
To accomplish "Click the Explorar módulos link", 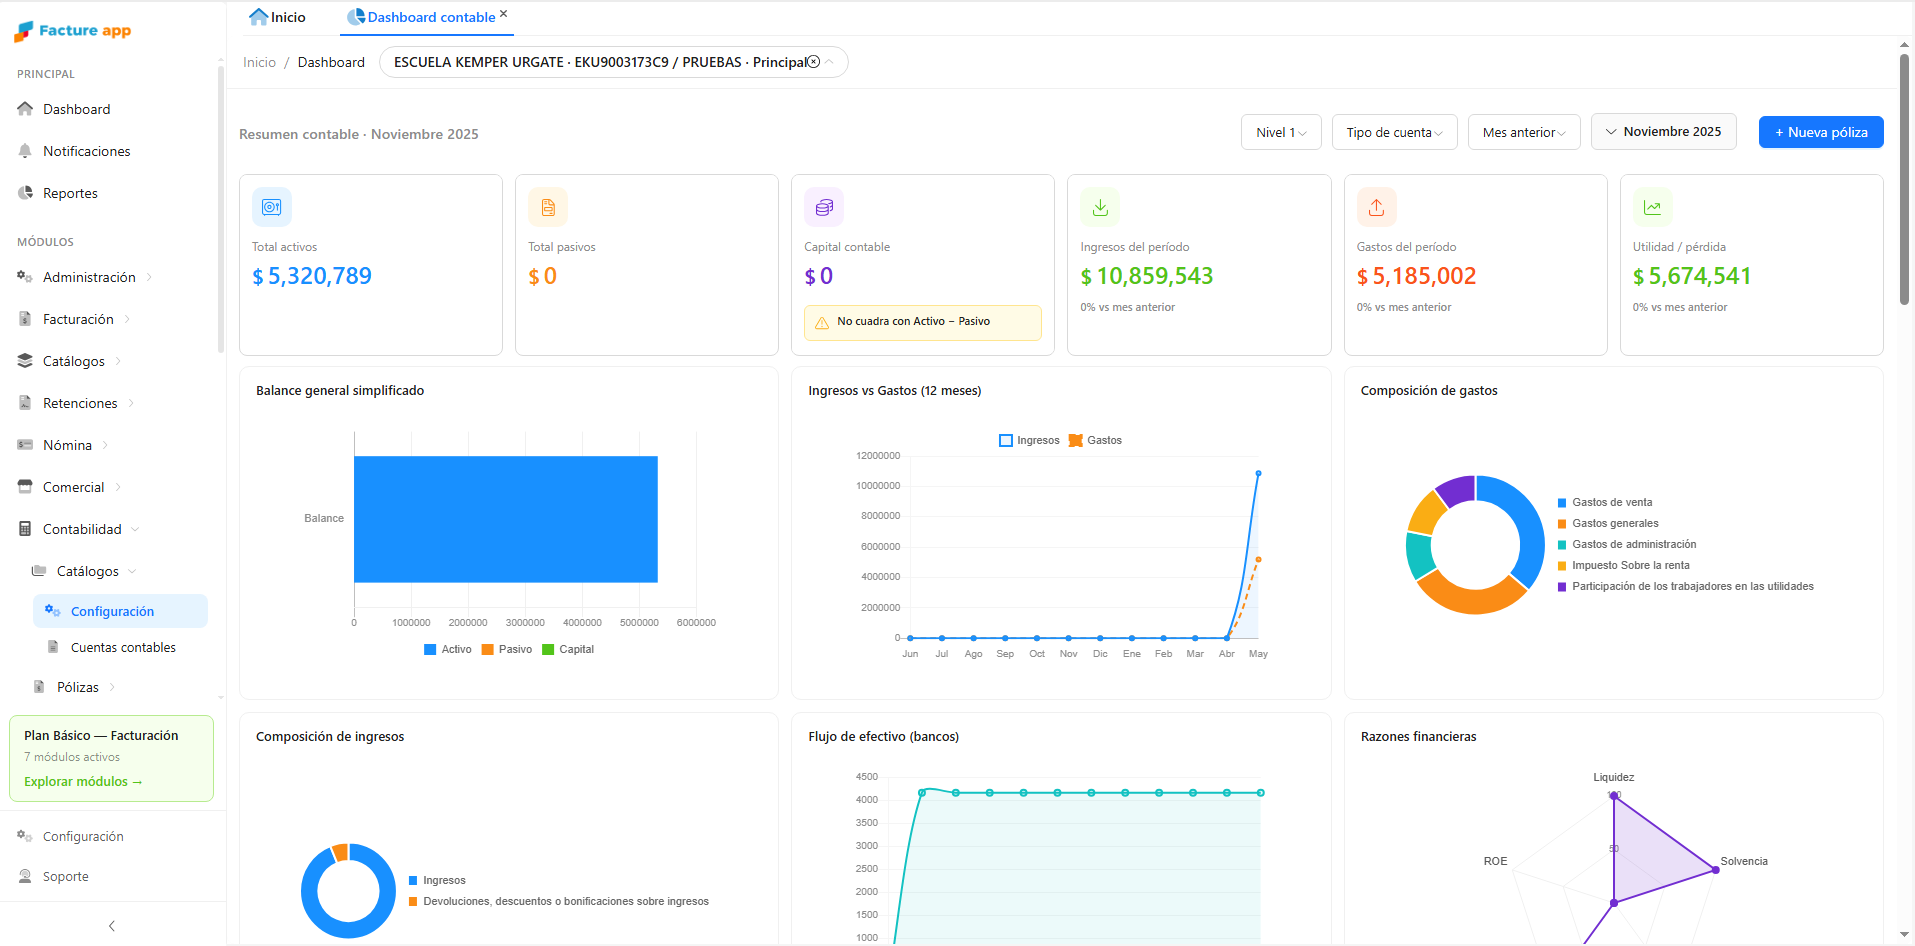I will pyautogui.click(x=83, y=781).
